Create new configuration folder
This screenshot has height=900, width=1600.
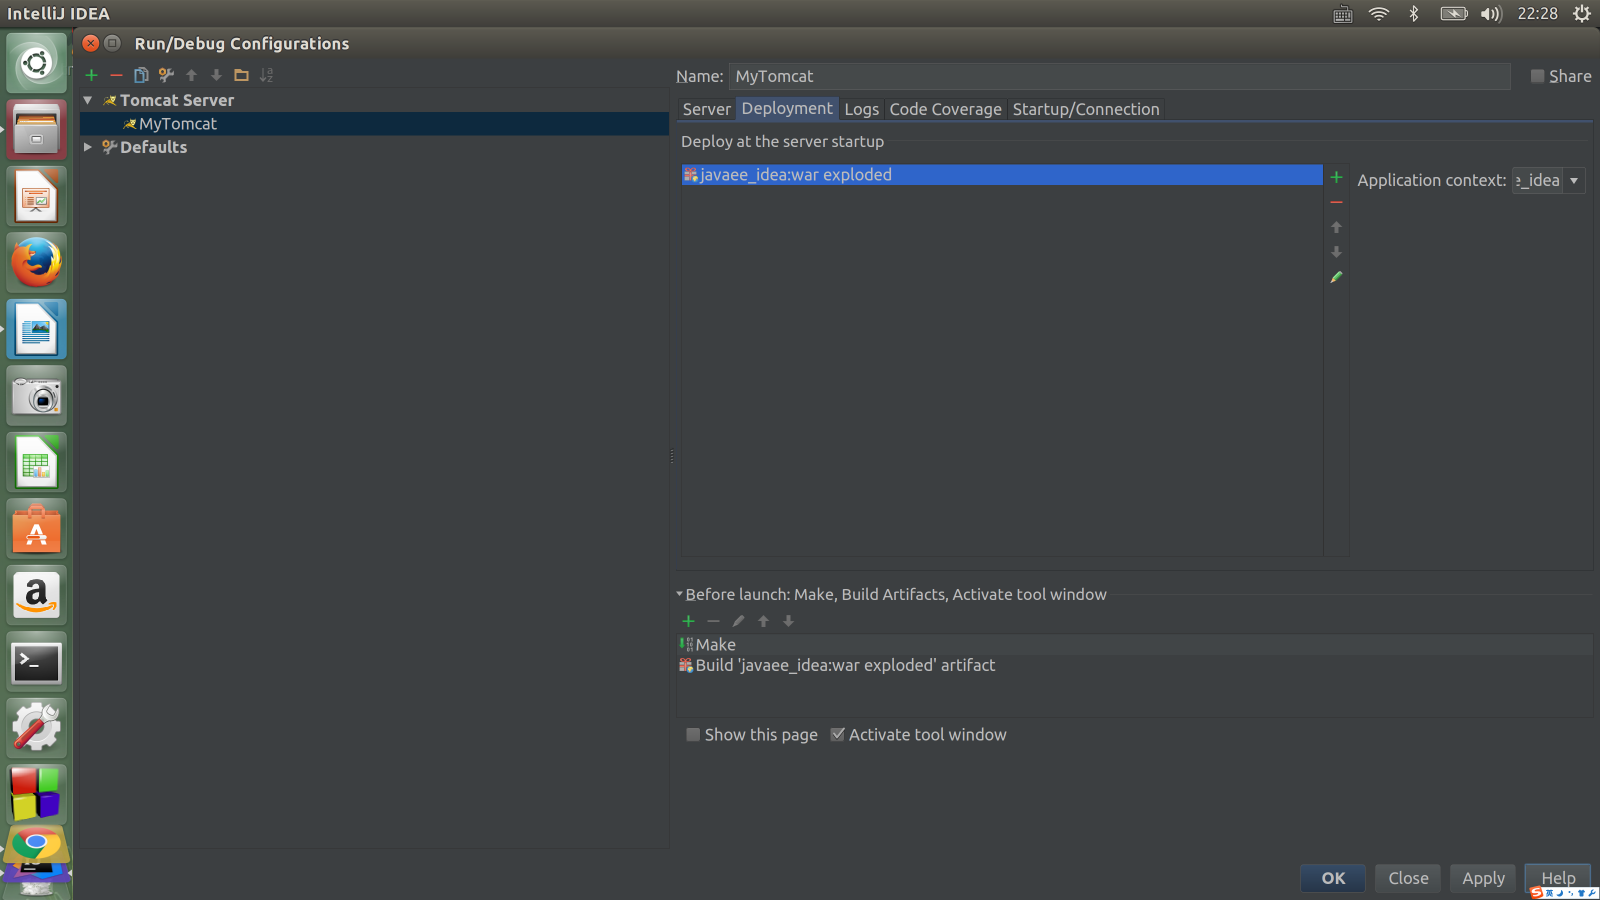(241, 75)
